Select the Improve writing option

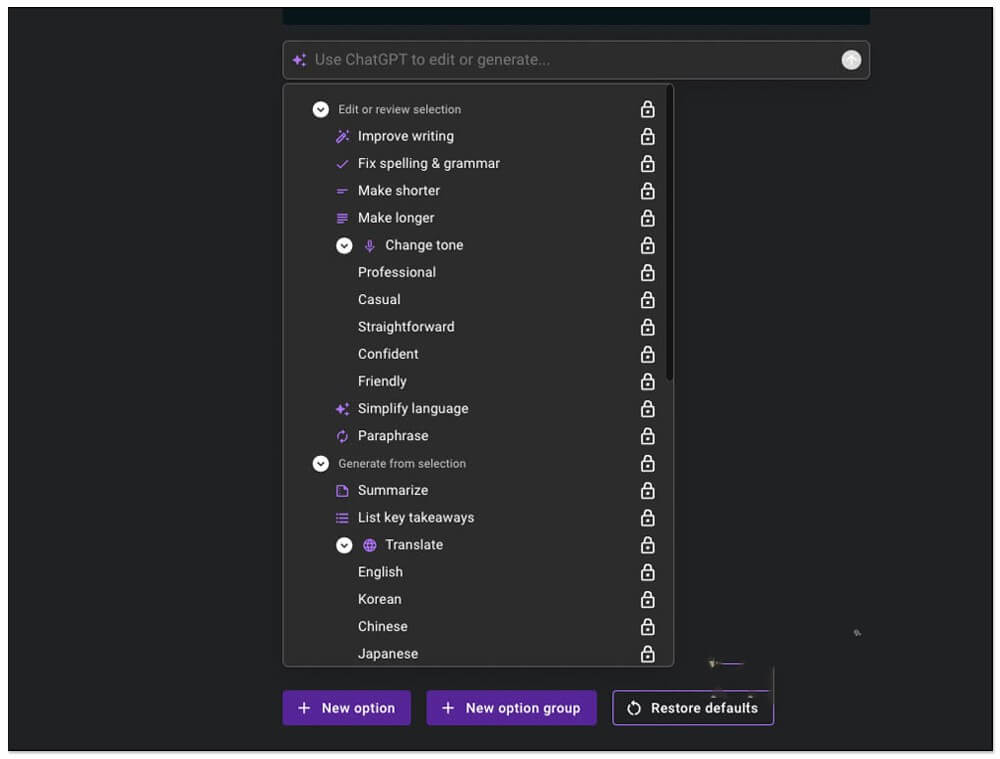pyautogui.click(x=406, y=136)
